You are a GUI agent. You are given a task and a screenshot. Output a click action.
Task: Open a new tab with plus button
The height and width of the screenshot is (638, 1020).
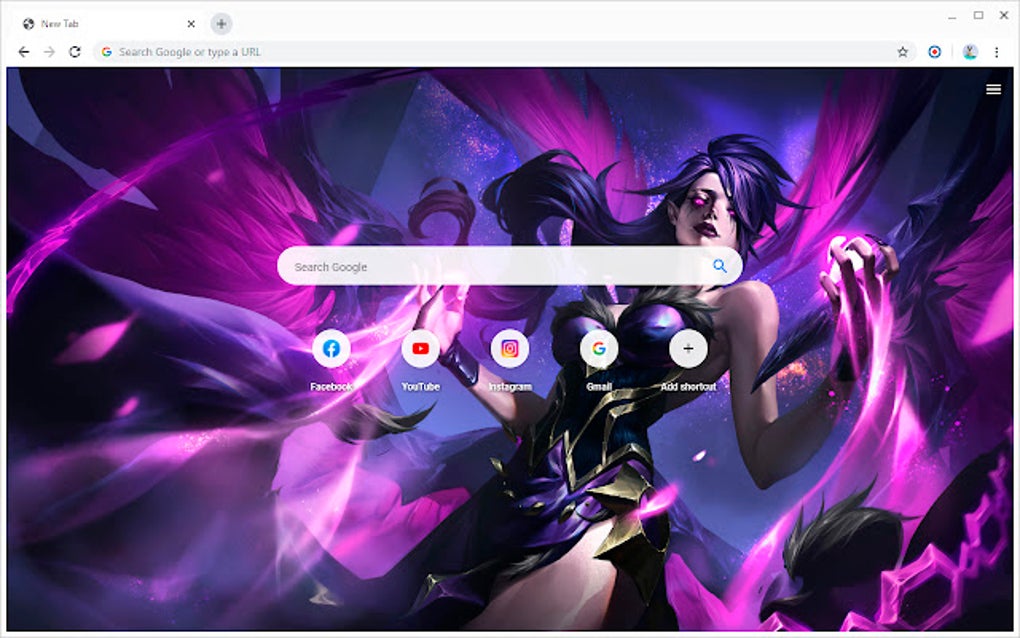coord(221,24)
